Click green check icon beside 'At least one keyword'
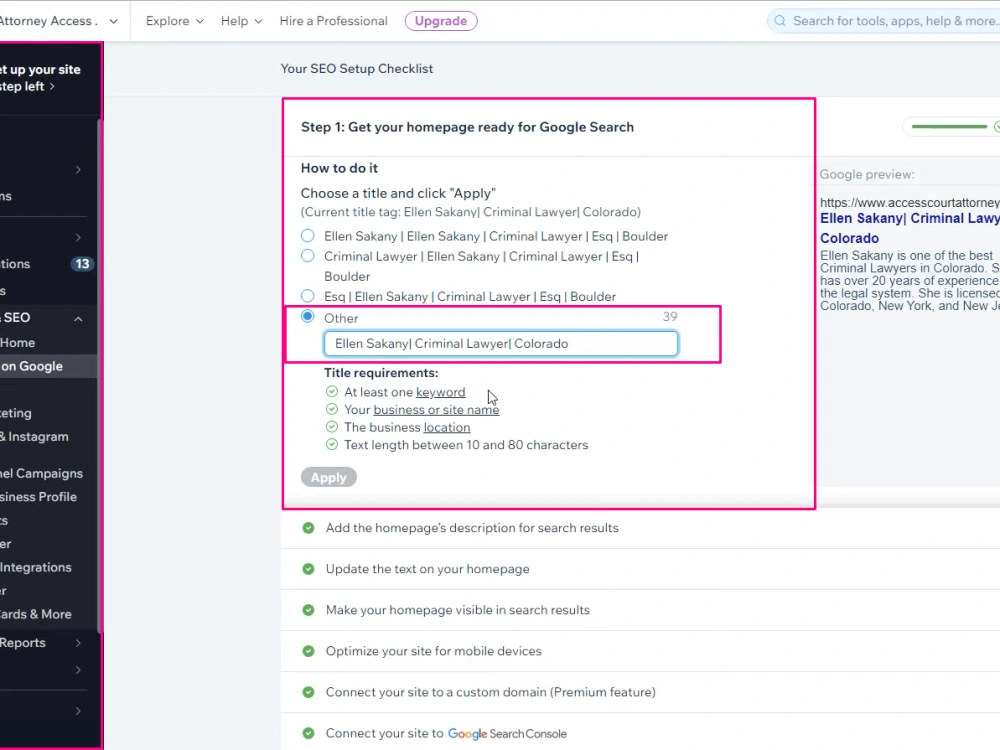The width and height of the screenshot is (1000, 750). point(332,392)
